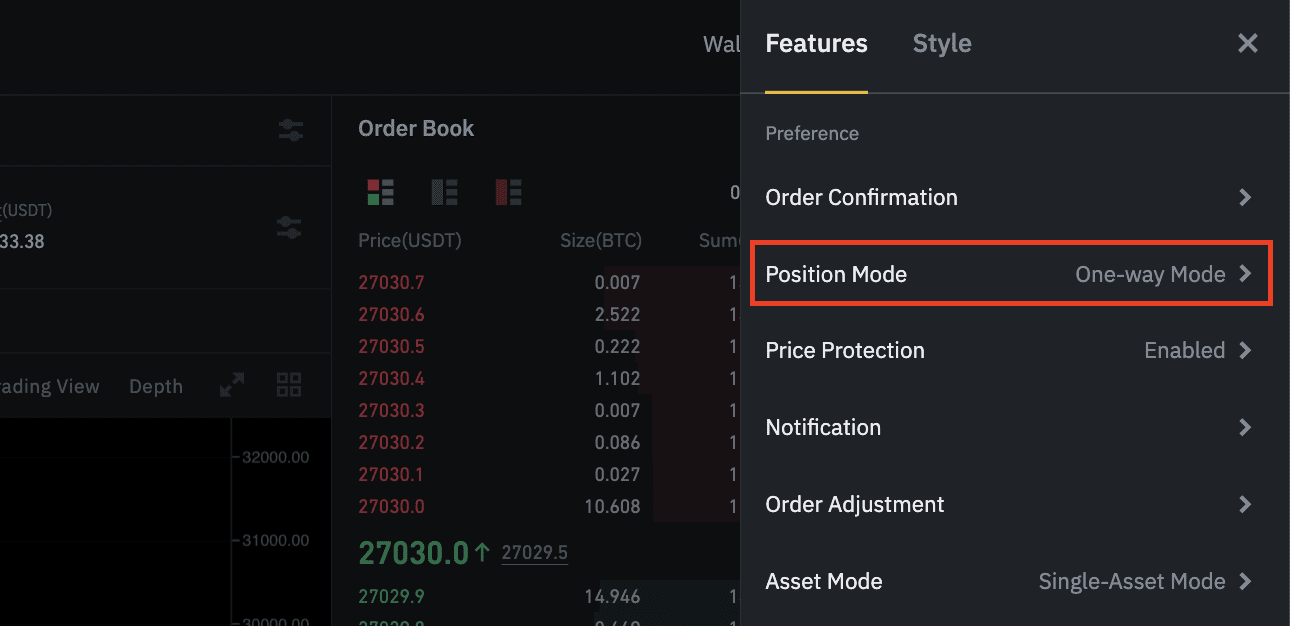The image size is (1290, 626).
Task: Open the Depth chart tab
Action: pos(156,387)
